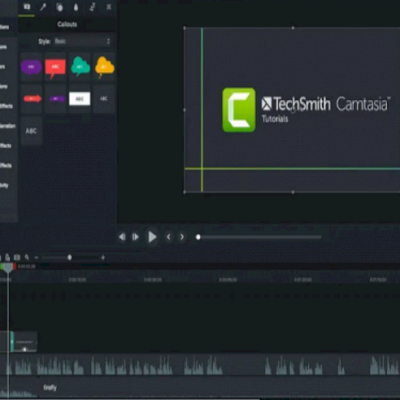This screenshot has width=400, height=400.
Task: Click the Play button
Action: coord(152,237)
